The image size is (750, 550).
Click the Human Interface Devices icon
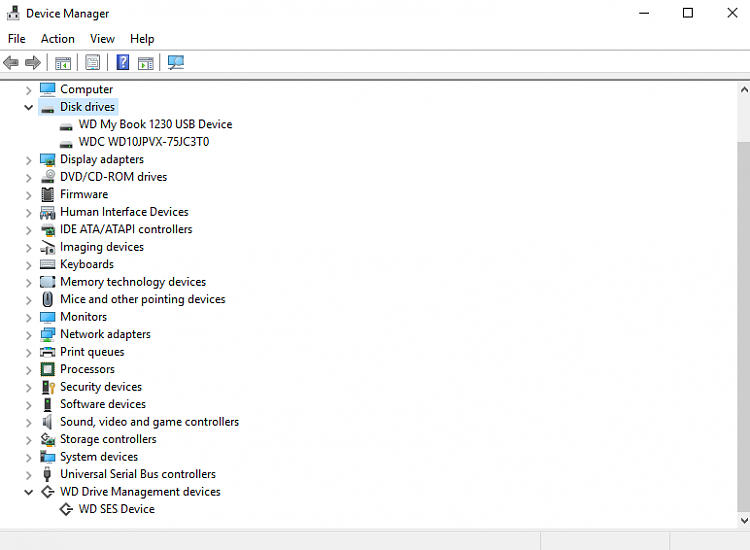[x=47, y=212]
